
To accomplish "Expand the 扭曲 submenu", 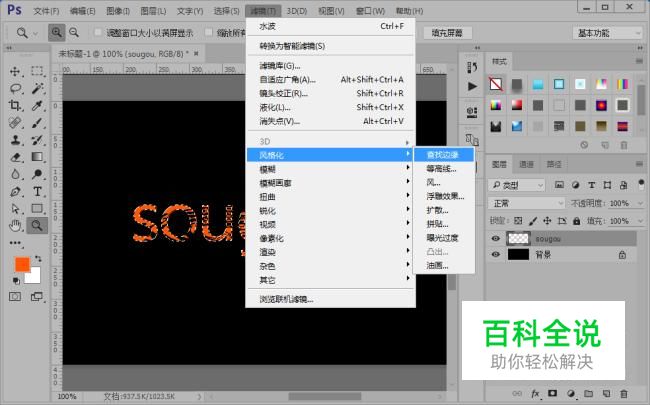I will tap(330, 197).
